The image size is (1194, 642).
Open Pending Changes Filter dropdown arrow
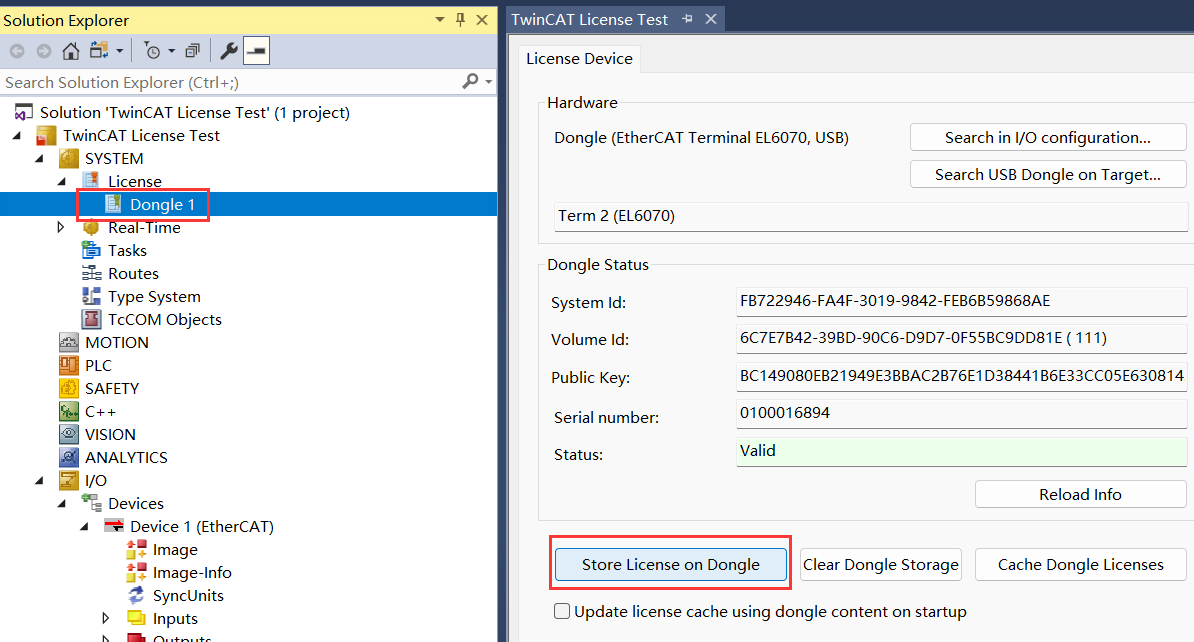click(171, 51)
